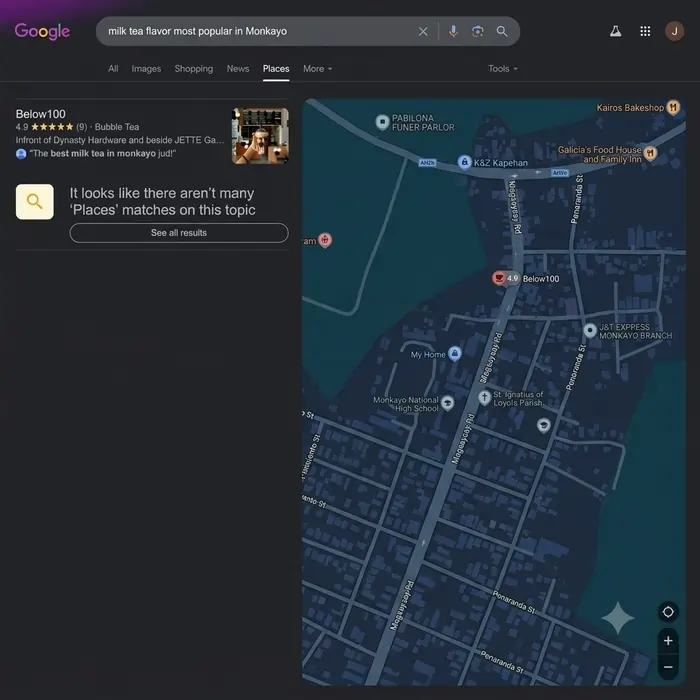Open Search Labs flask icon
The height and width of the screenshot is (700, 700).
[x=616, y=31]
